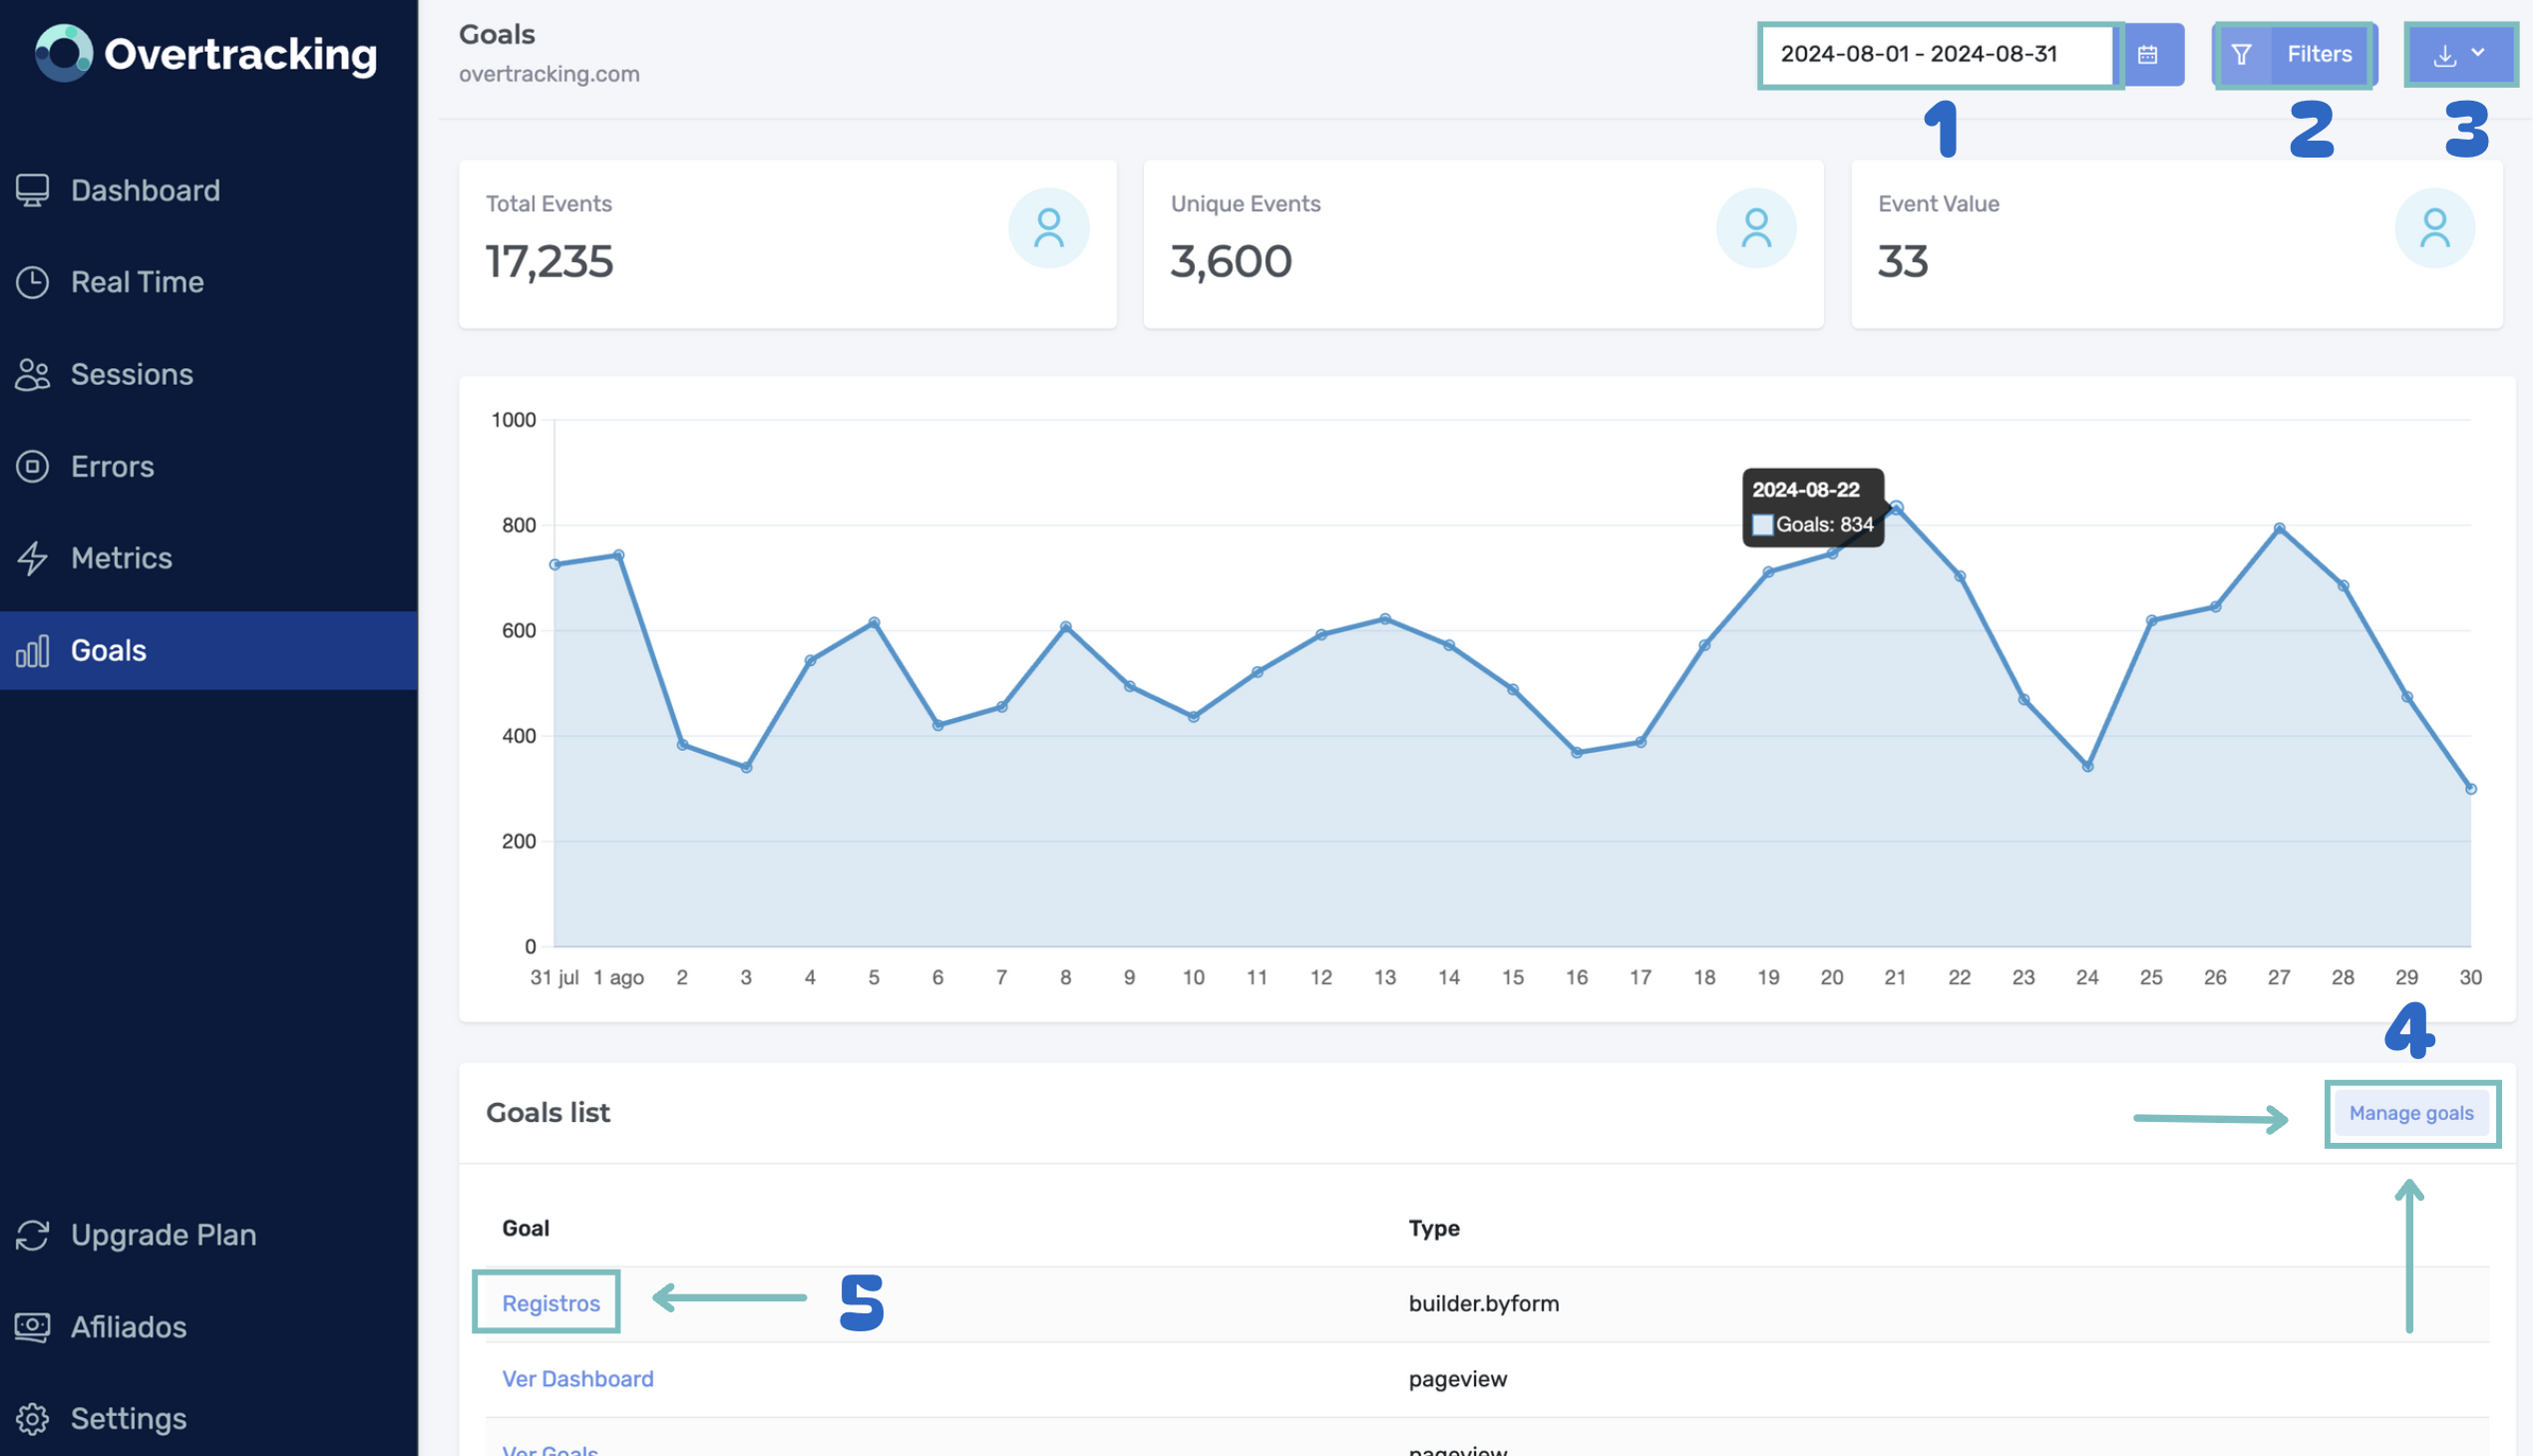
Task: Click the 31 jul x-axis label
Action: click(x=555, y=978)
